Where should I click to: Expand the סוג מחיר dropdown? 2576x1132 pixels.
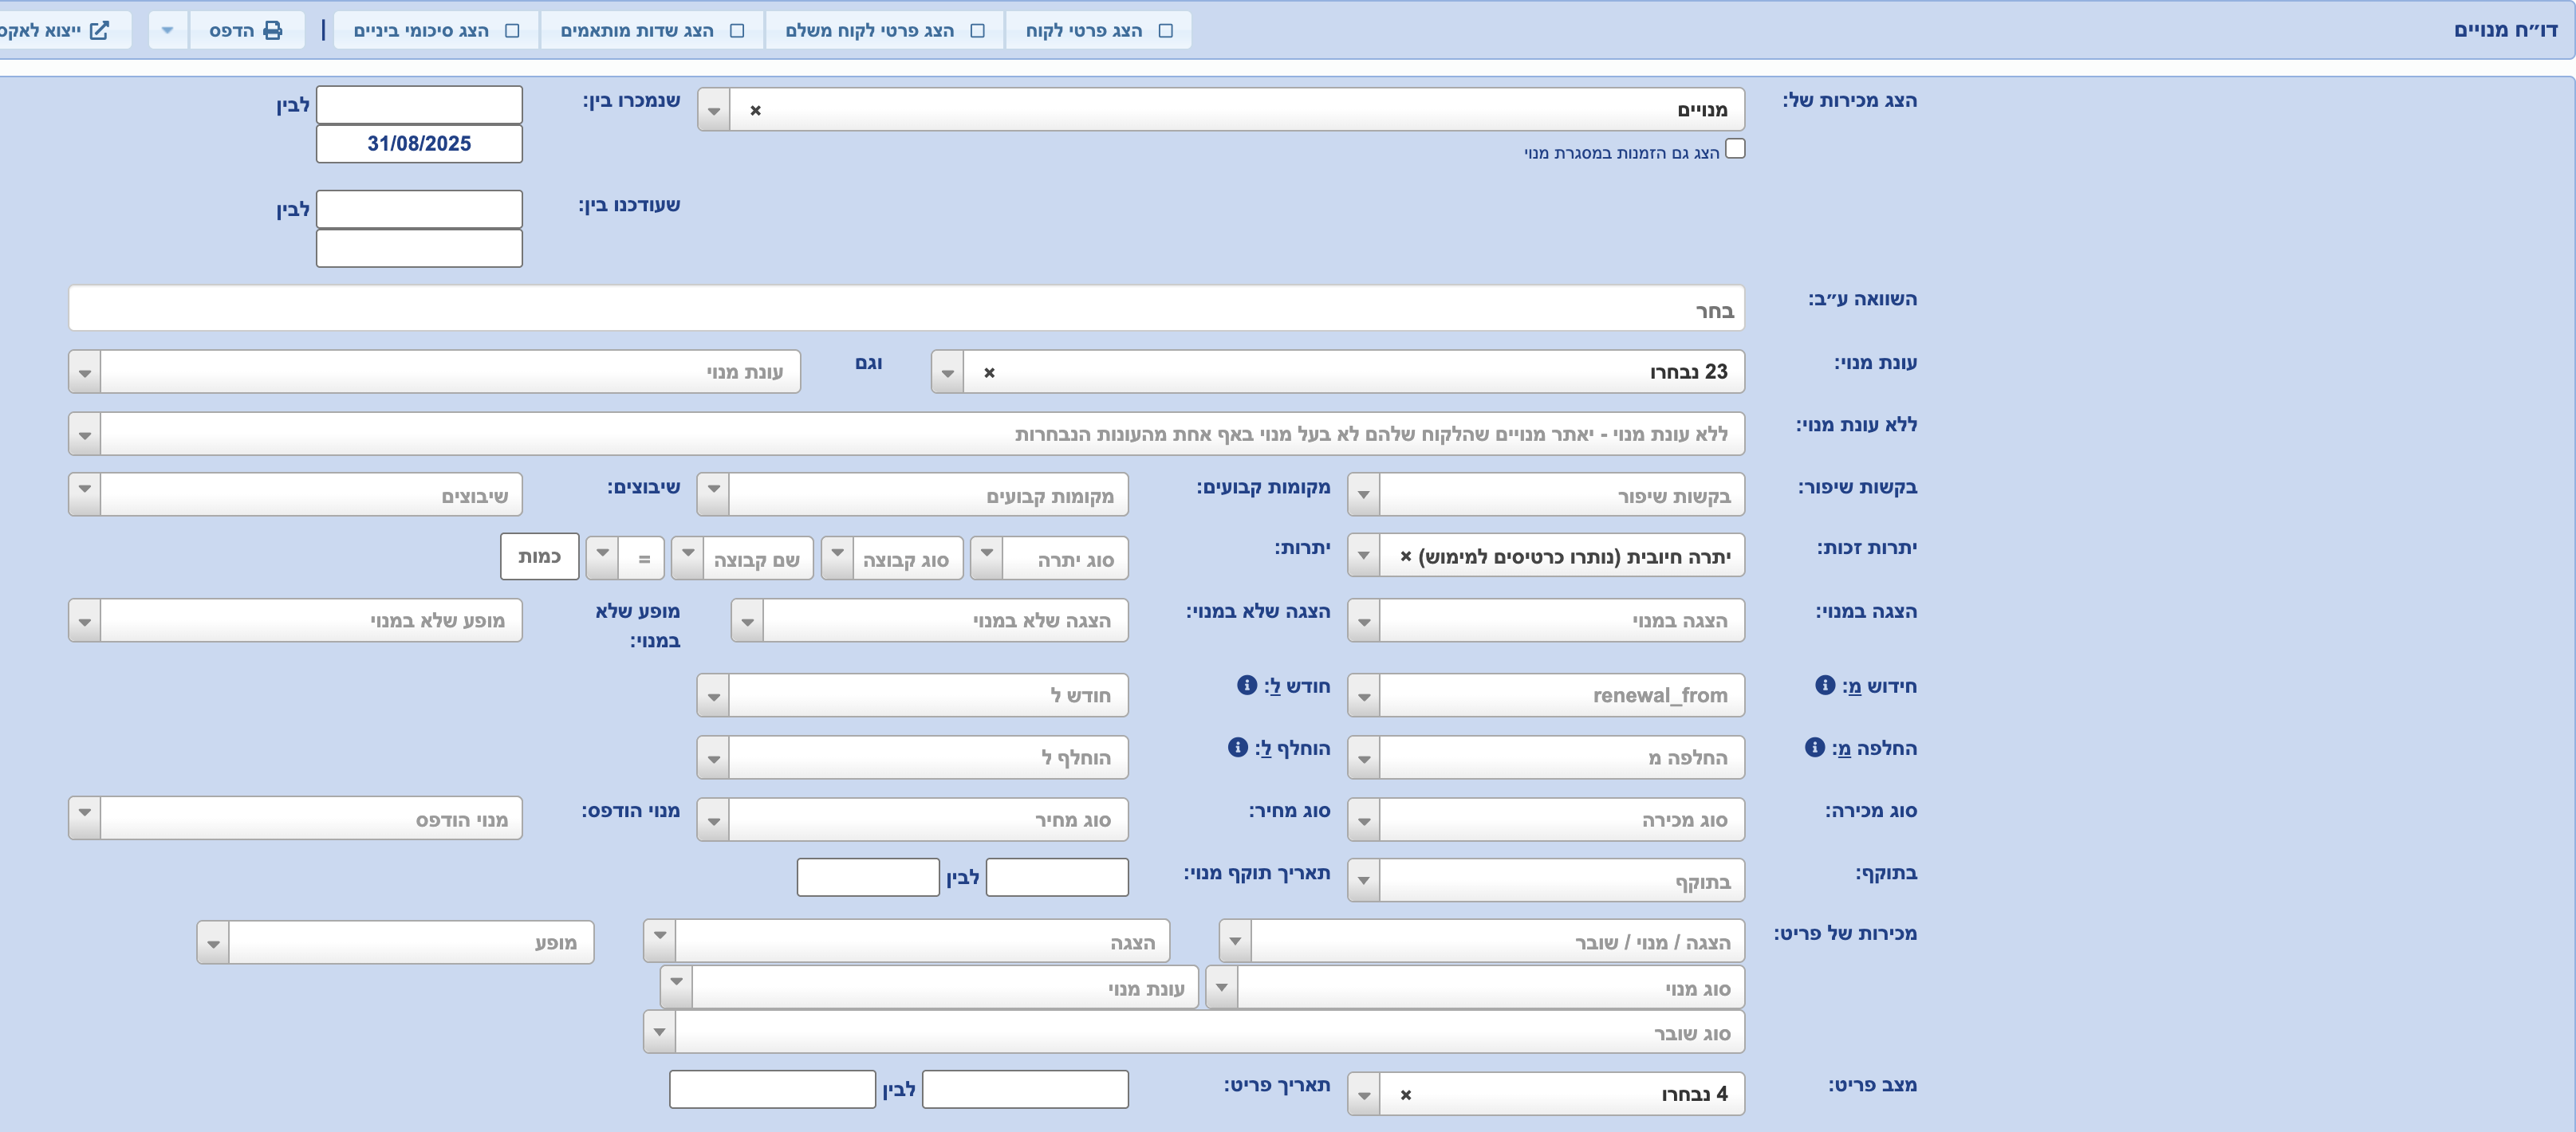point(714,819)
